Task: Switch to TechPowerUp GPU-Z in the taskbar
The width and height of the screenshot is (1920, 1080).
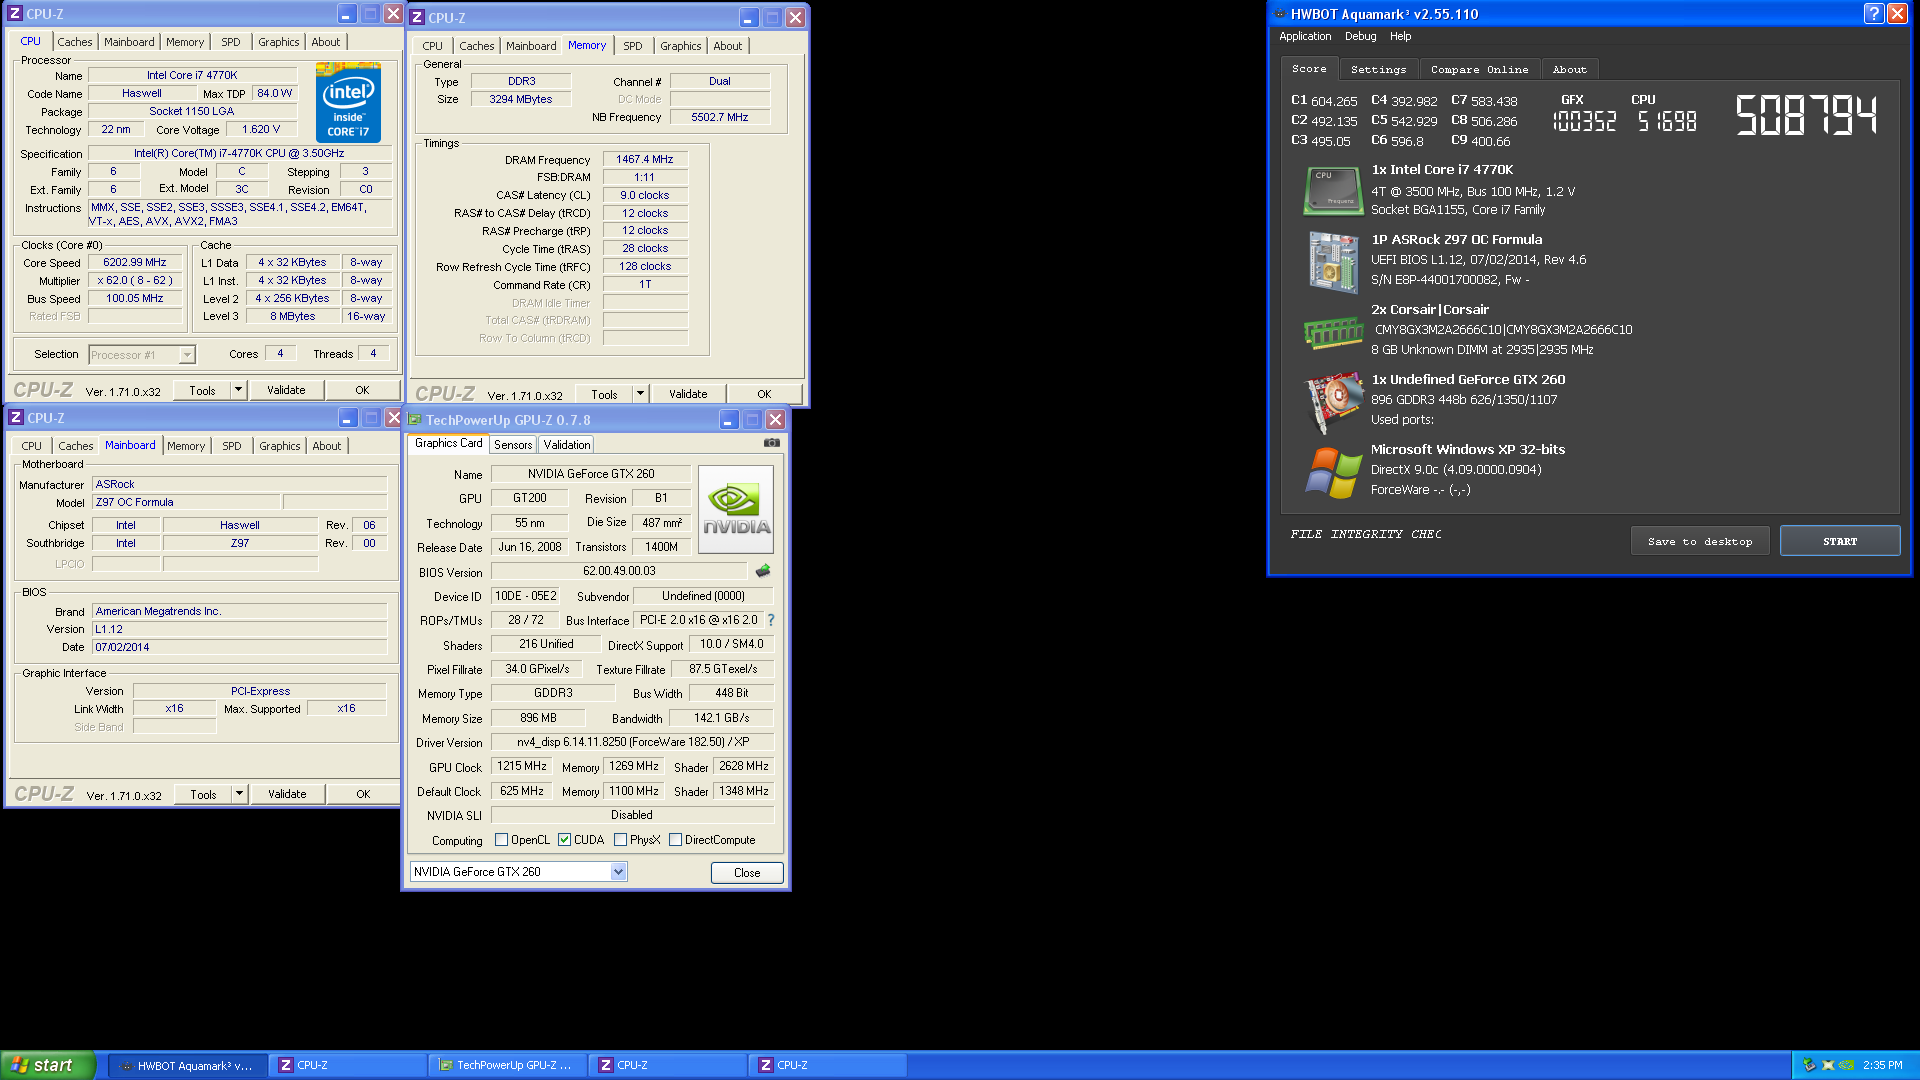Action: coord(506,1066)
